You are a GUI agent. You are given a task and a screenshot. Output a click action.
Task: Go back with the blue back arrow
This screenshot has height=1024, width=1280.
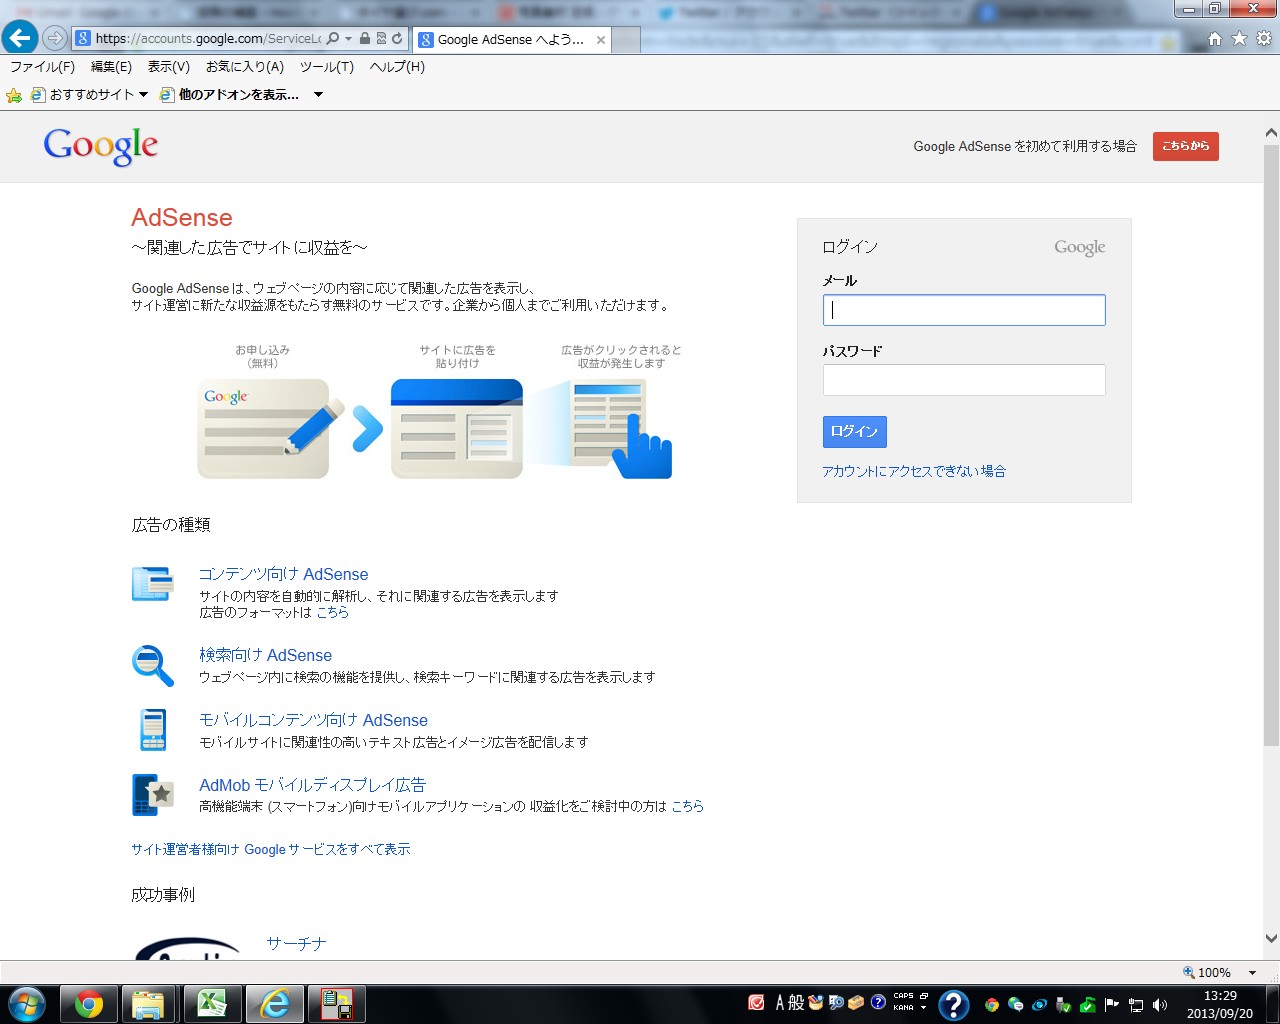19,38
